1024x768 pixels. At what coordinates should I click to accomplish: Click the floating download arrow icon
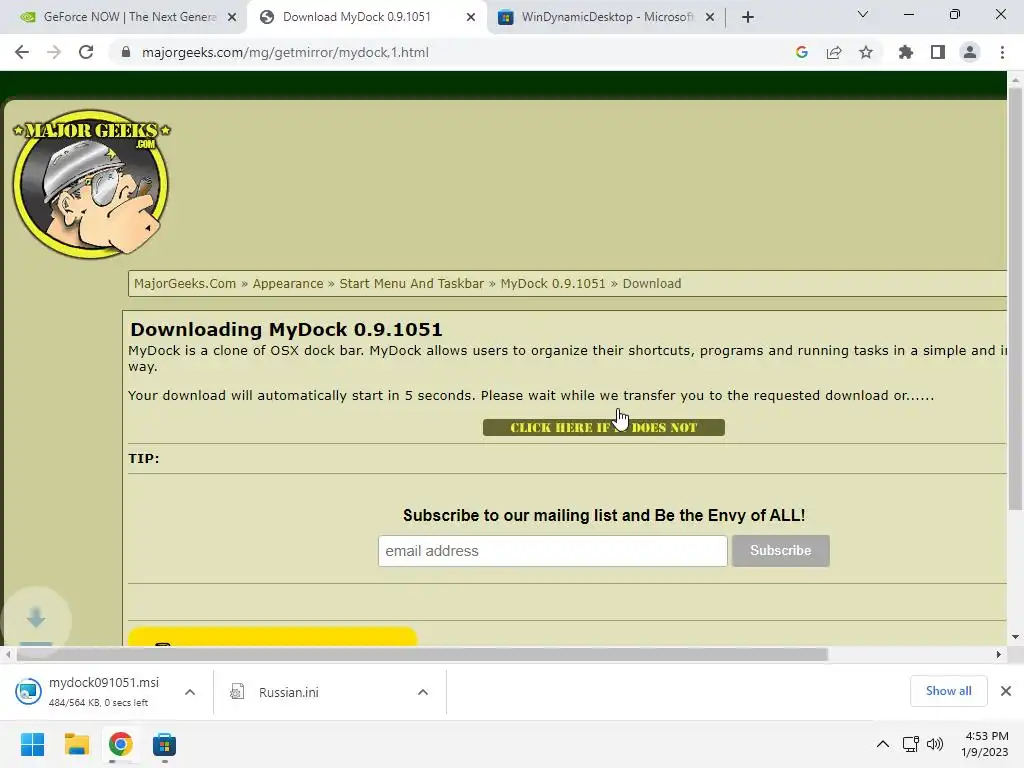click(36, 618)
